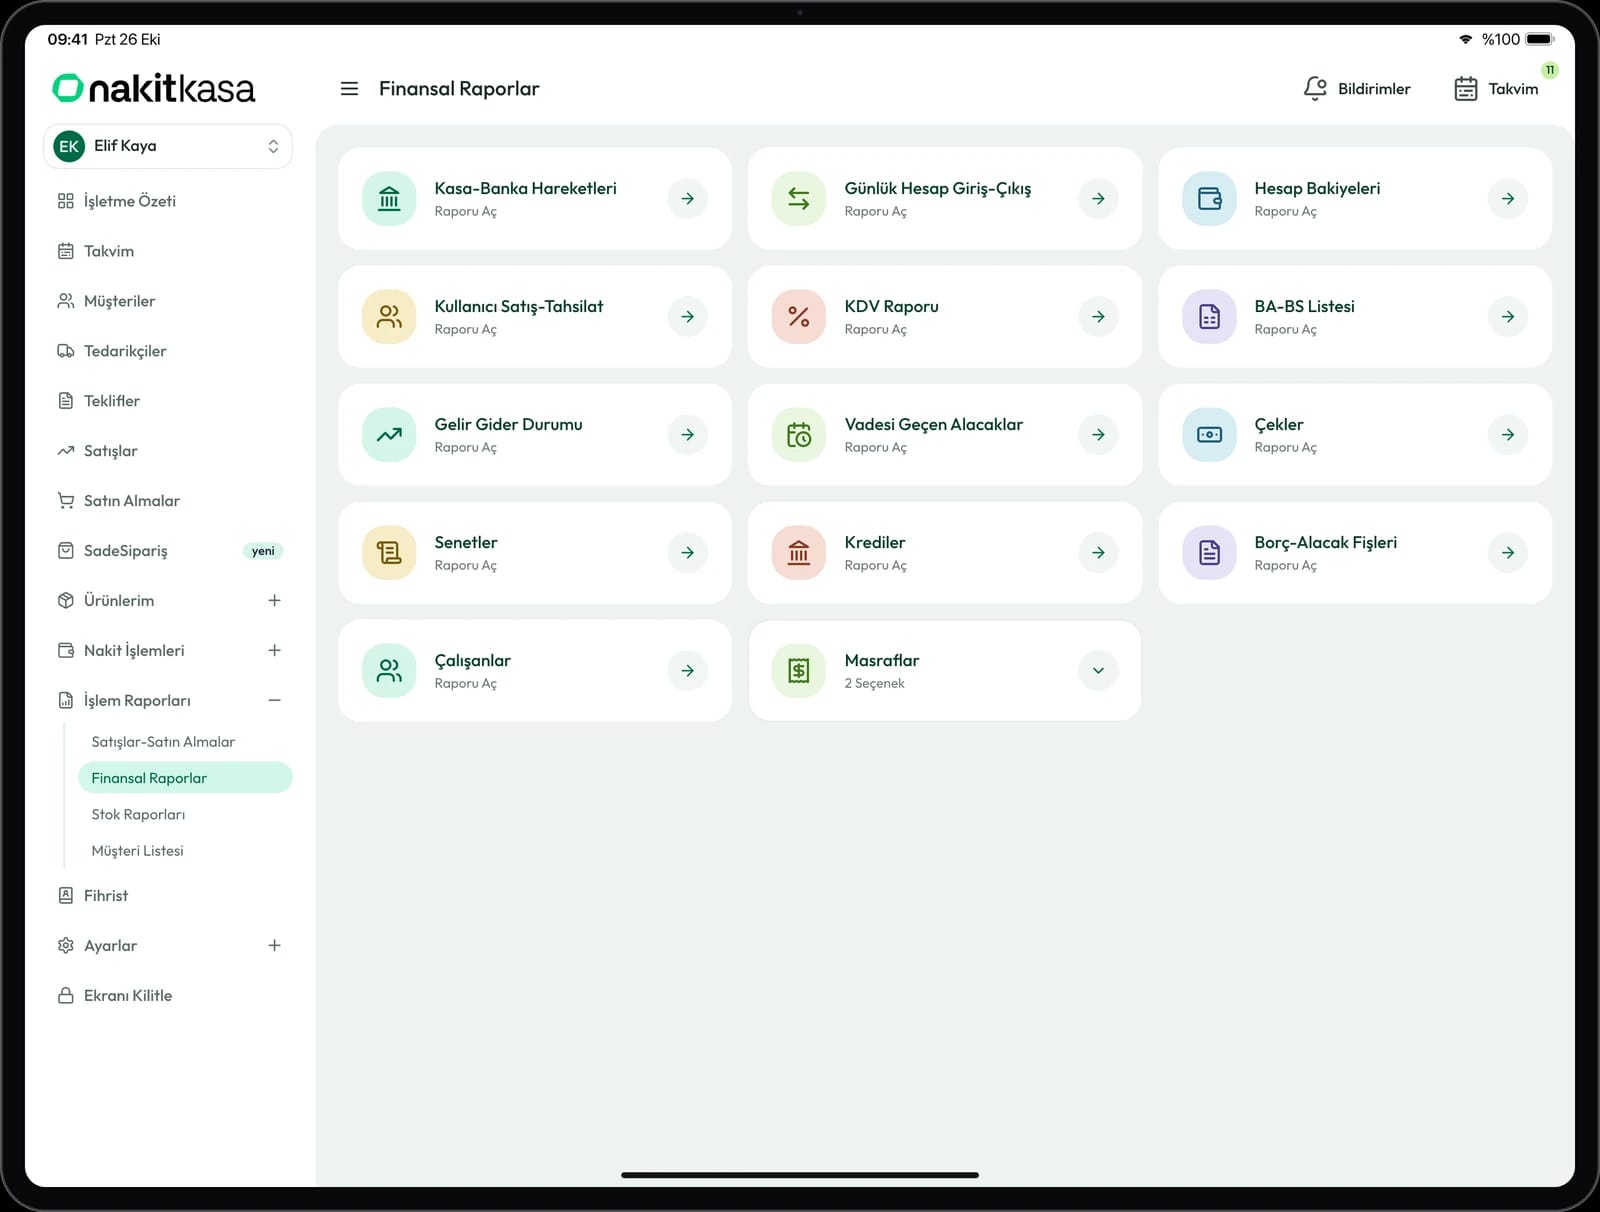Click the Krediler bank icon
This screenshot has width=1600, height=1212.
click(x=799, y=553)
